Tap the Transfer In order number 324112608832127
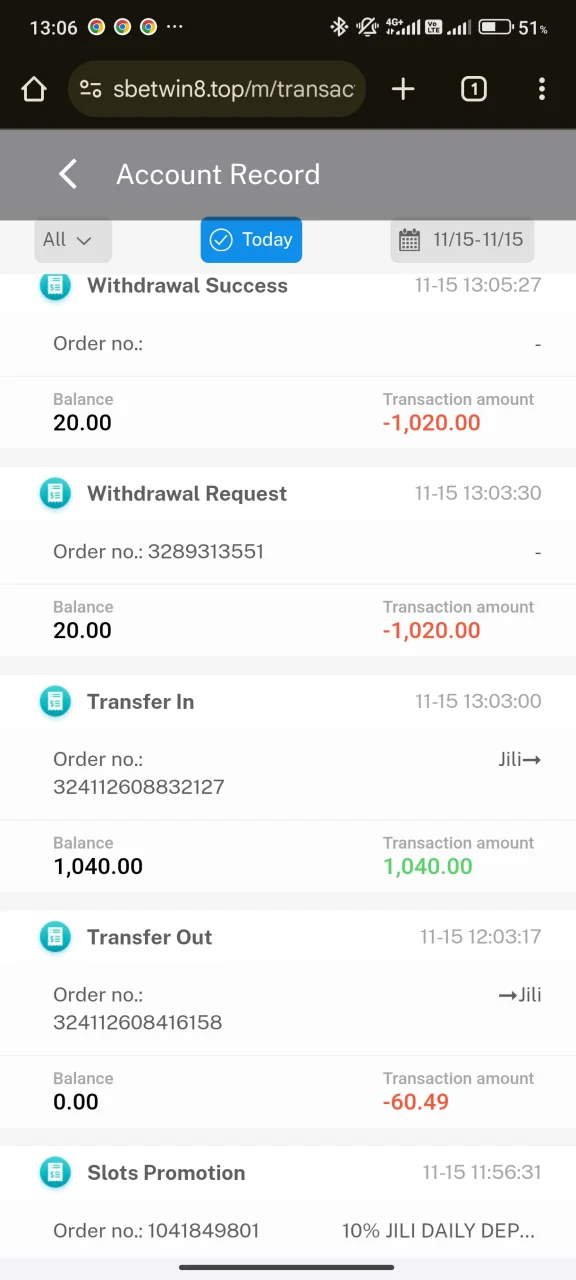The height and width of the screenshot is (1280, 576). tap(138, 787)
